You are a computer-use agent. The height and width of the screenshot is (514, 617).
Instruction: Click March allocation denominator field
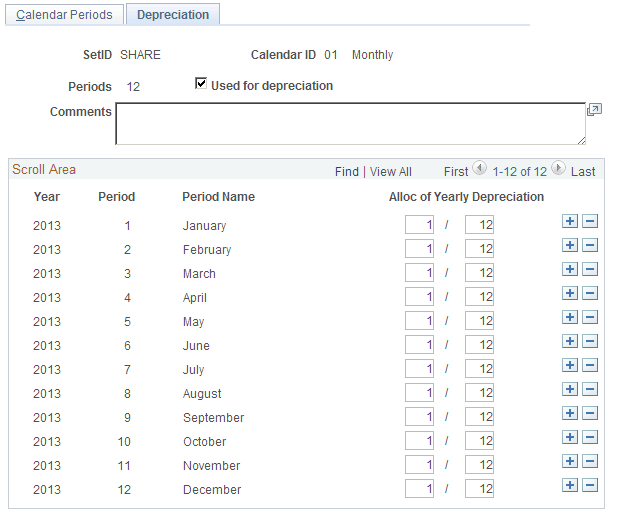[479, 273]
